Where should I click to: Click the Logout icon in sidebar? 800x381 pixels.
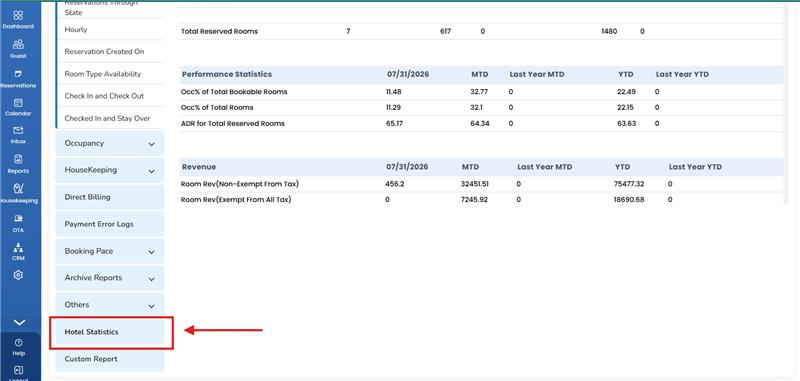tap(18, 370)
